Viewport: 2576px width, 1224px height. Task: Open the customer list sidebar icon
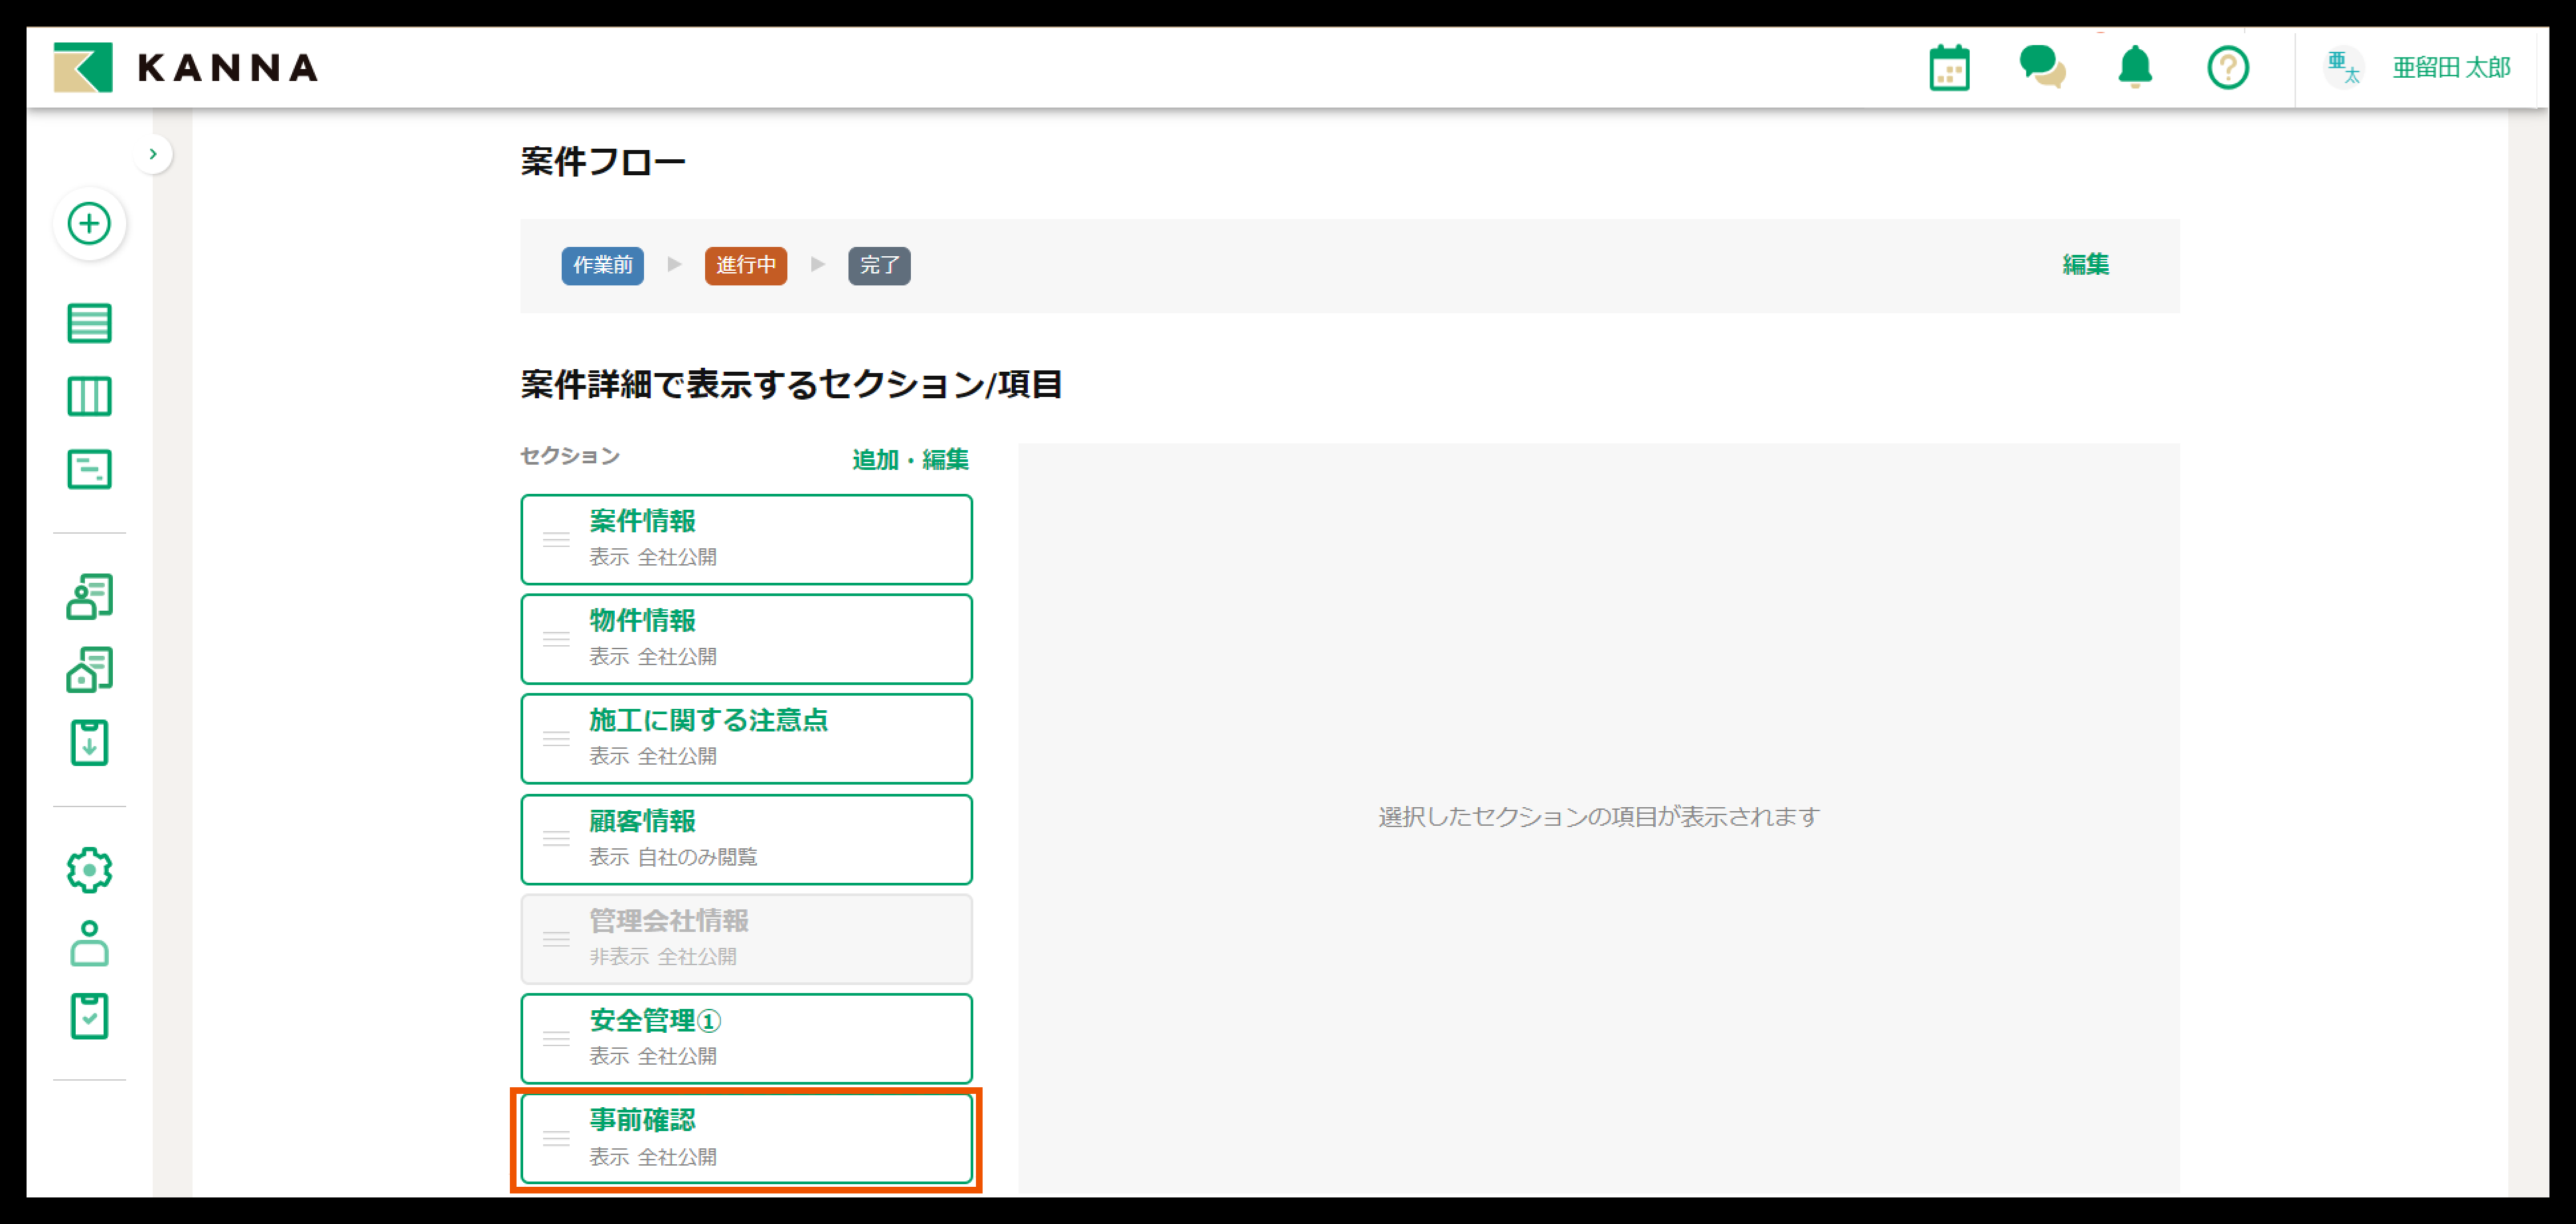click(x=89, y=596)
